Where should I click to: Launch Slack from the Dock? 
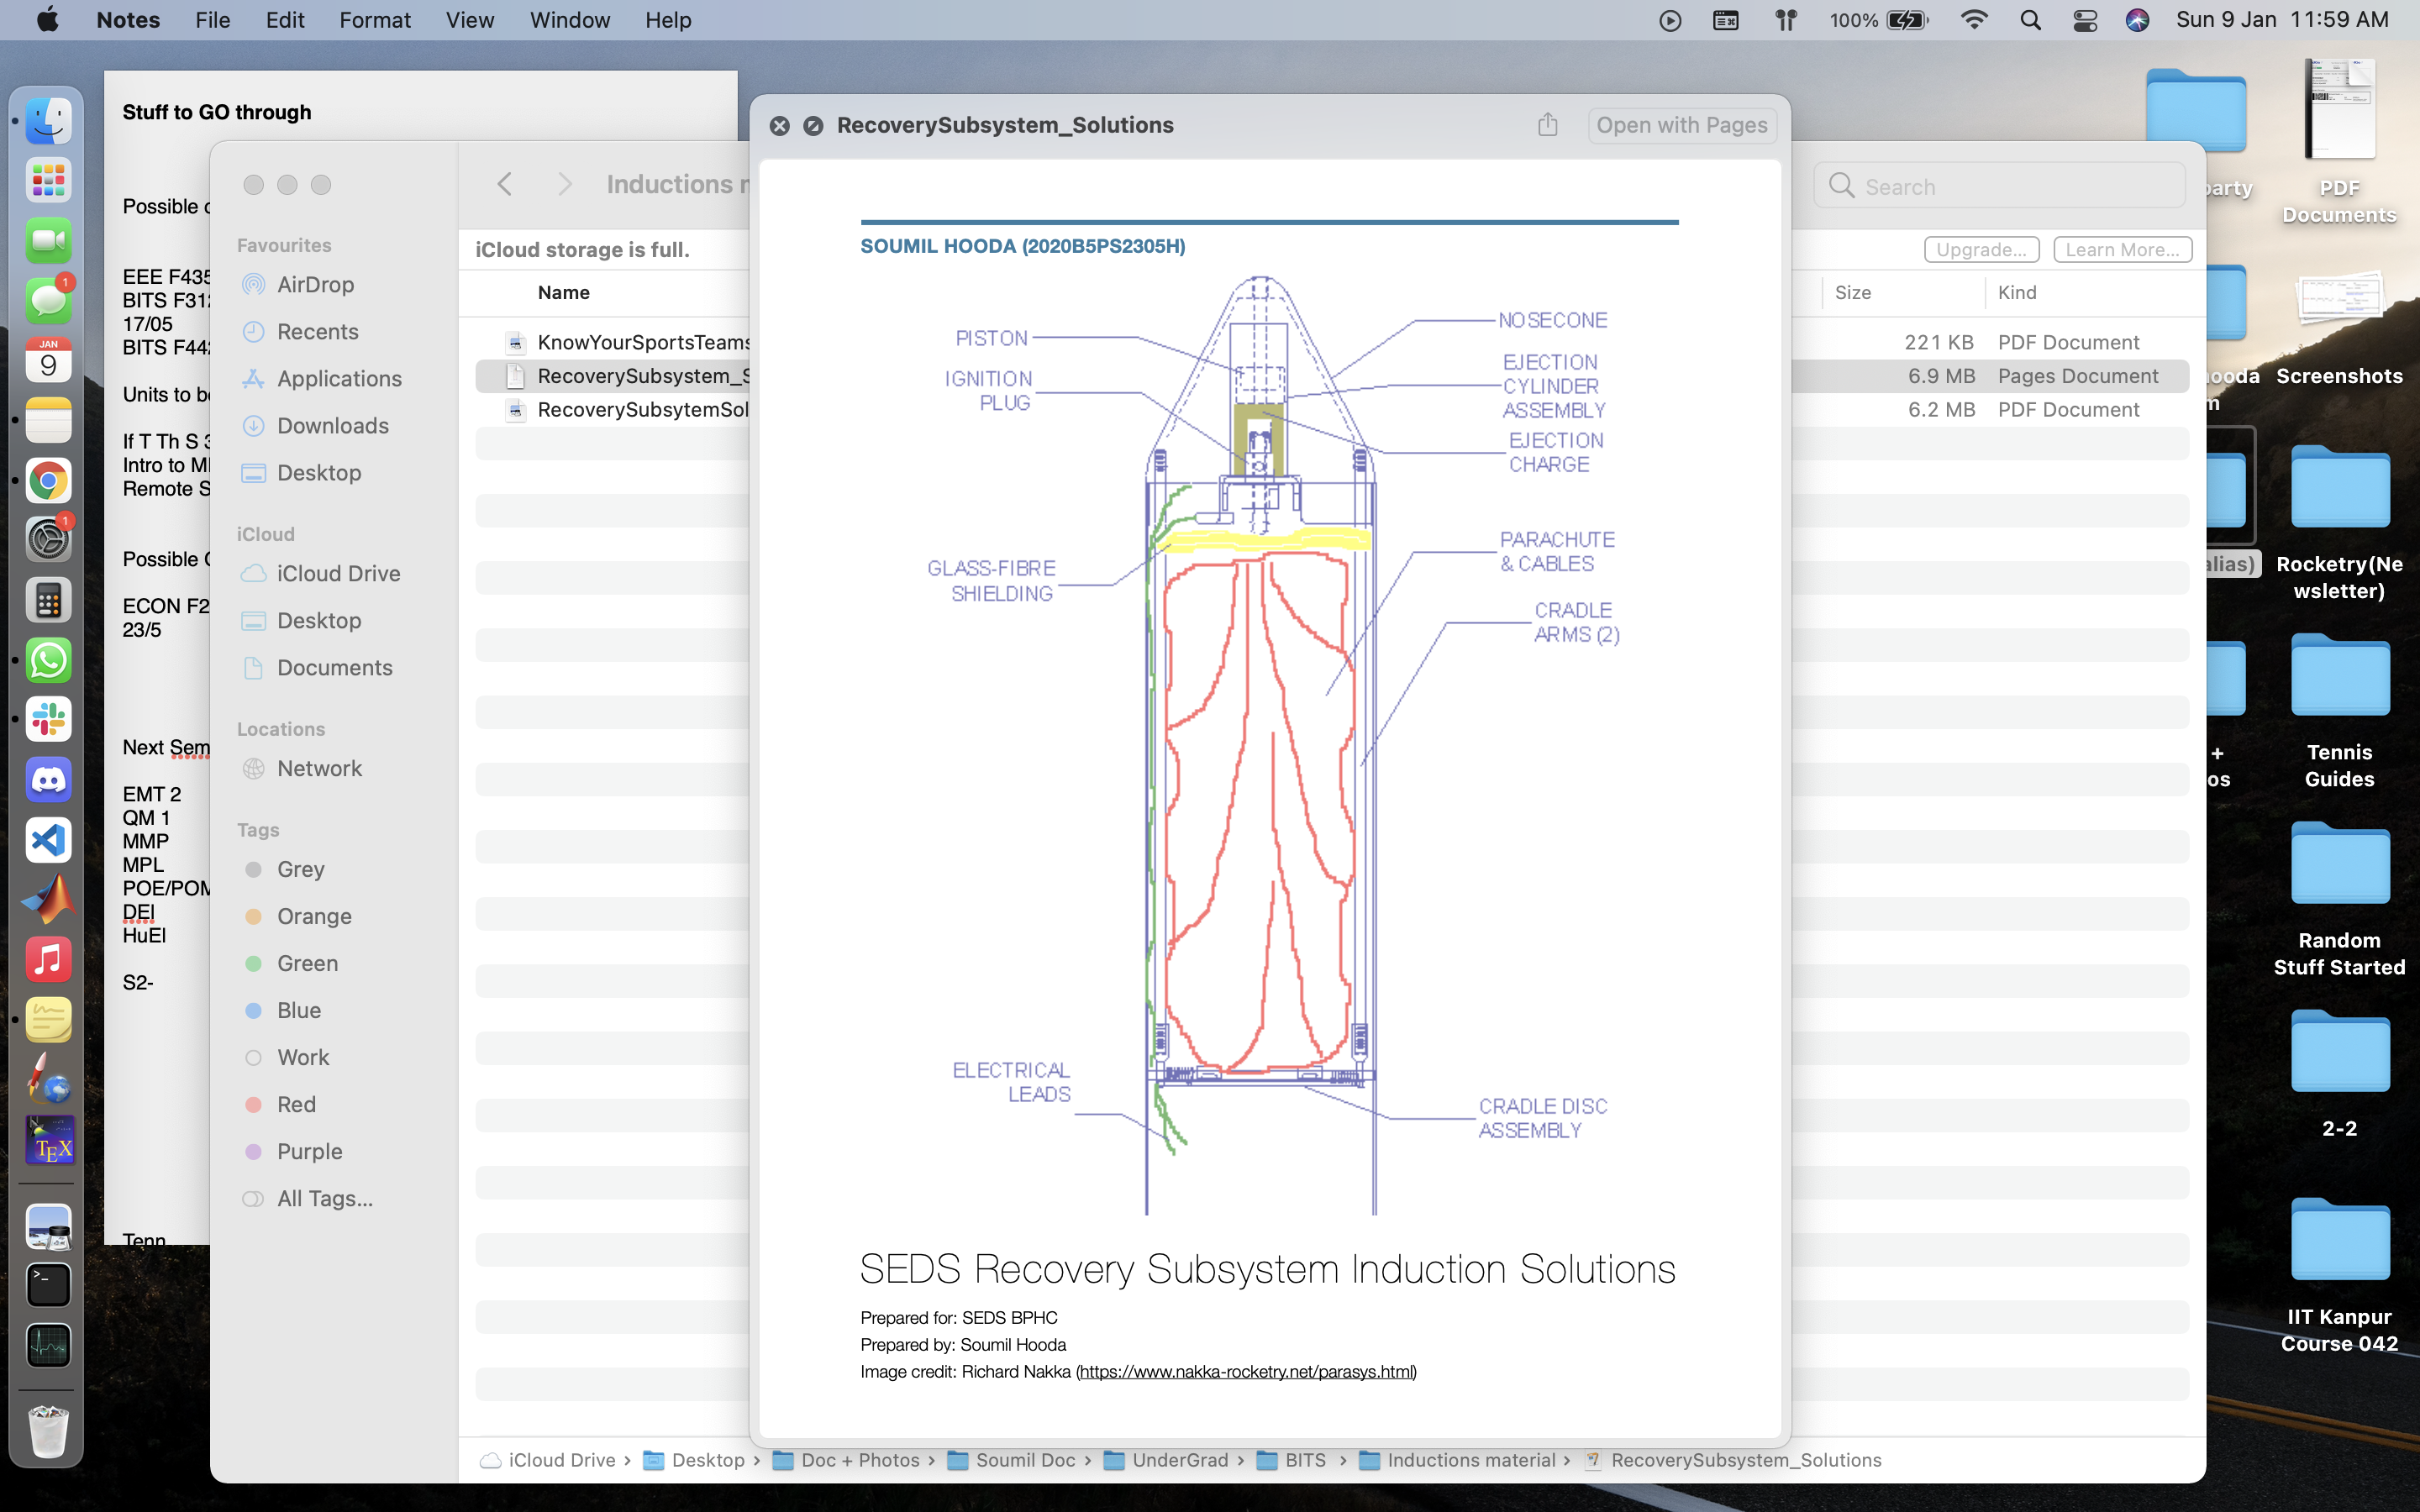[47, 720]
